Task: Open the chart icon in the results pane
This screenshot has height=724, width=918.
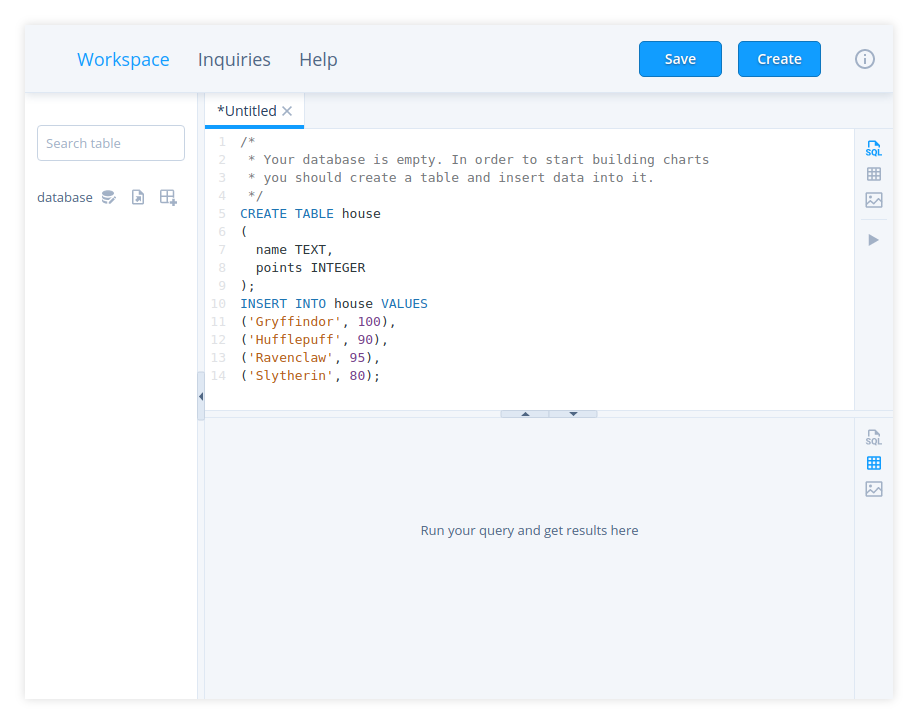Action: coord(873,489)
